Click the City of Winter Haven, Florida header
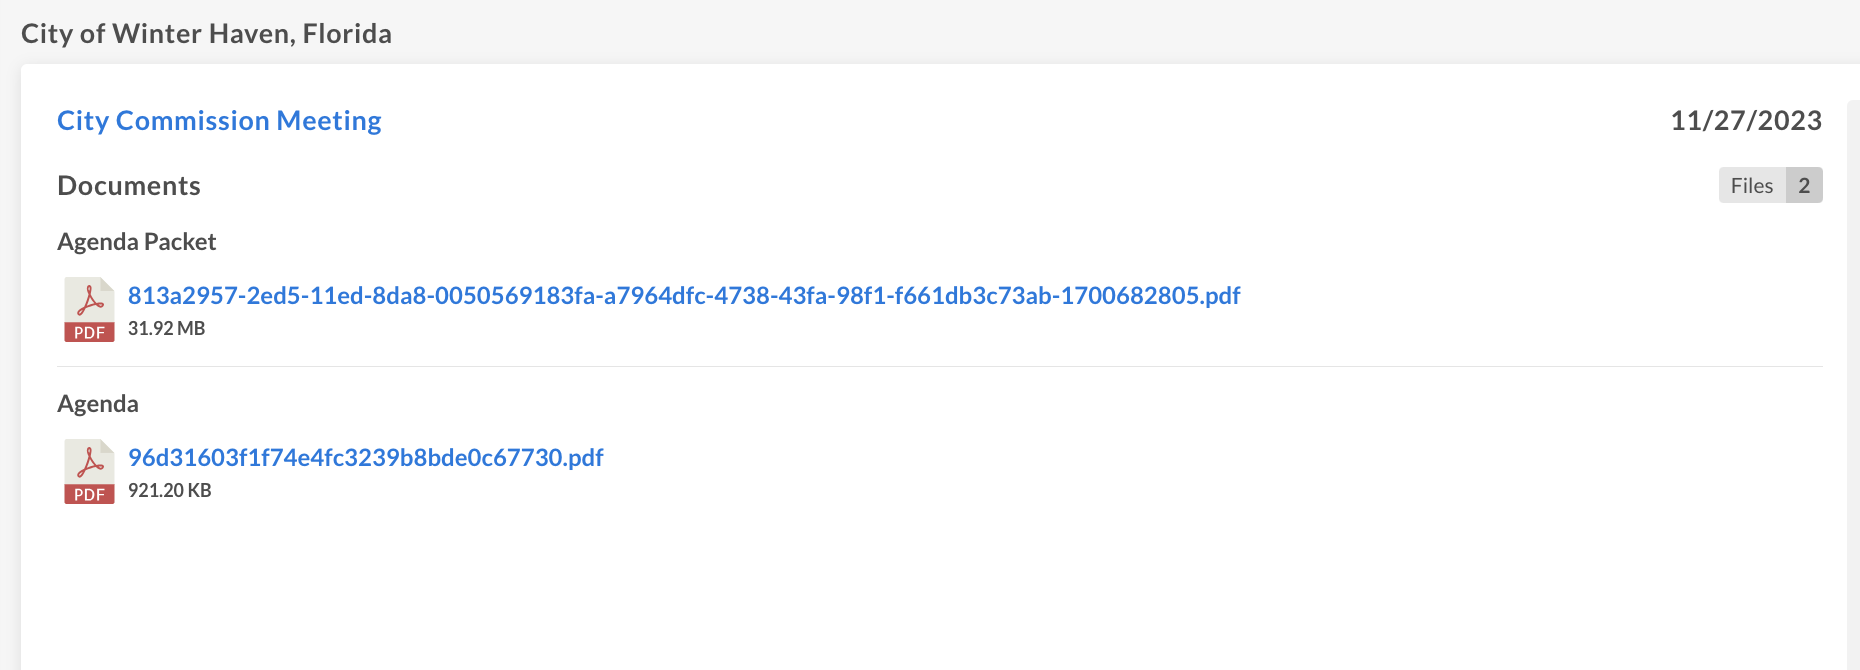Screen dimensions: 1860x670 pos(206,33)
